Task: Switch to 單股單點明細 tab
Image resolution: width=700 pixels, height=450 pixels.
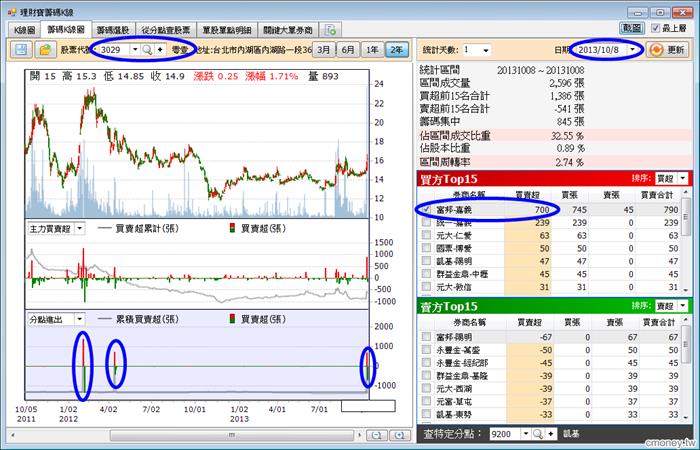Action: tap(227, 30)
